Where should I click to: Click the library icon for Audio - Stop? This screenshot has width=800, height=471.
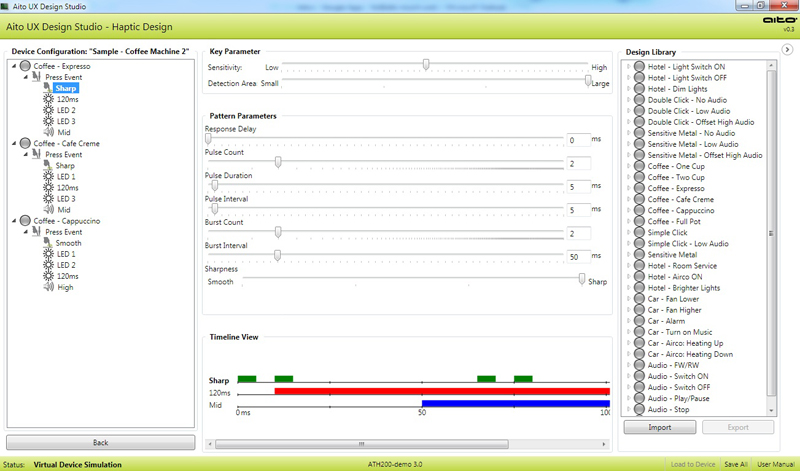pyautogui.click(x=639, y=409)
